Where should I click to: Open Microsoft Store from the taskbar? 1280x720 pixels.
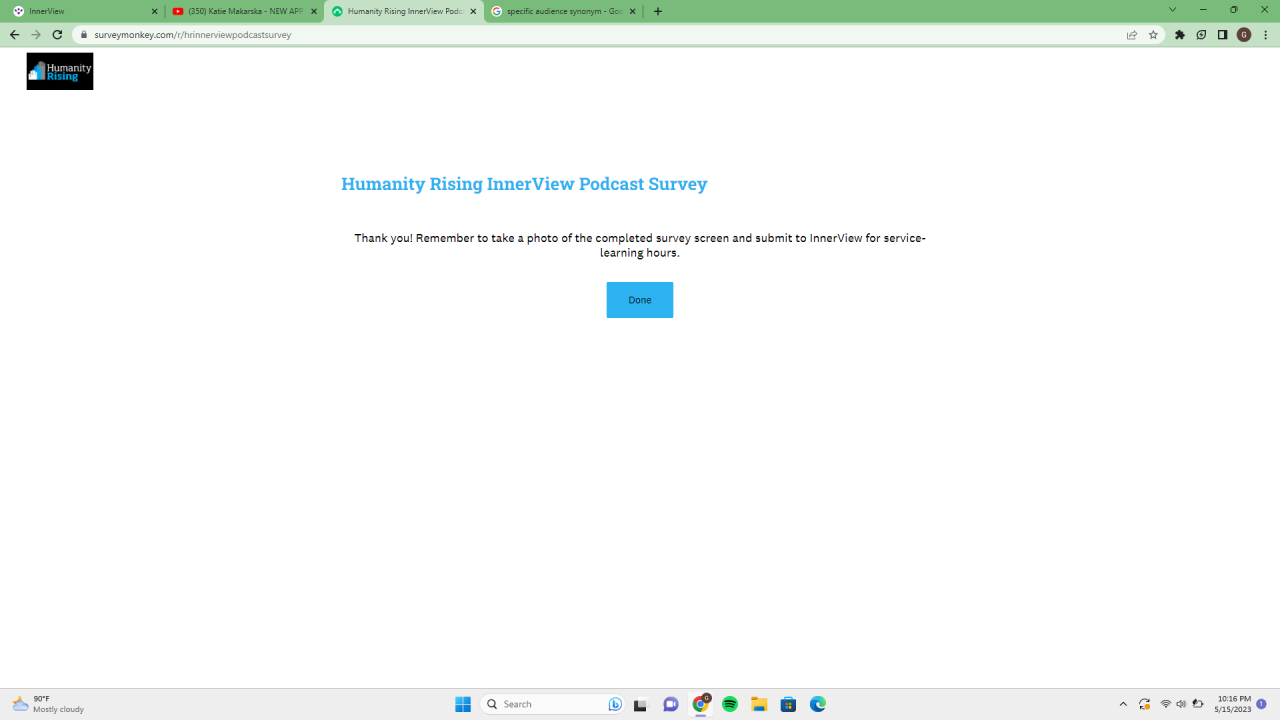[x=788, y=704]
